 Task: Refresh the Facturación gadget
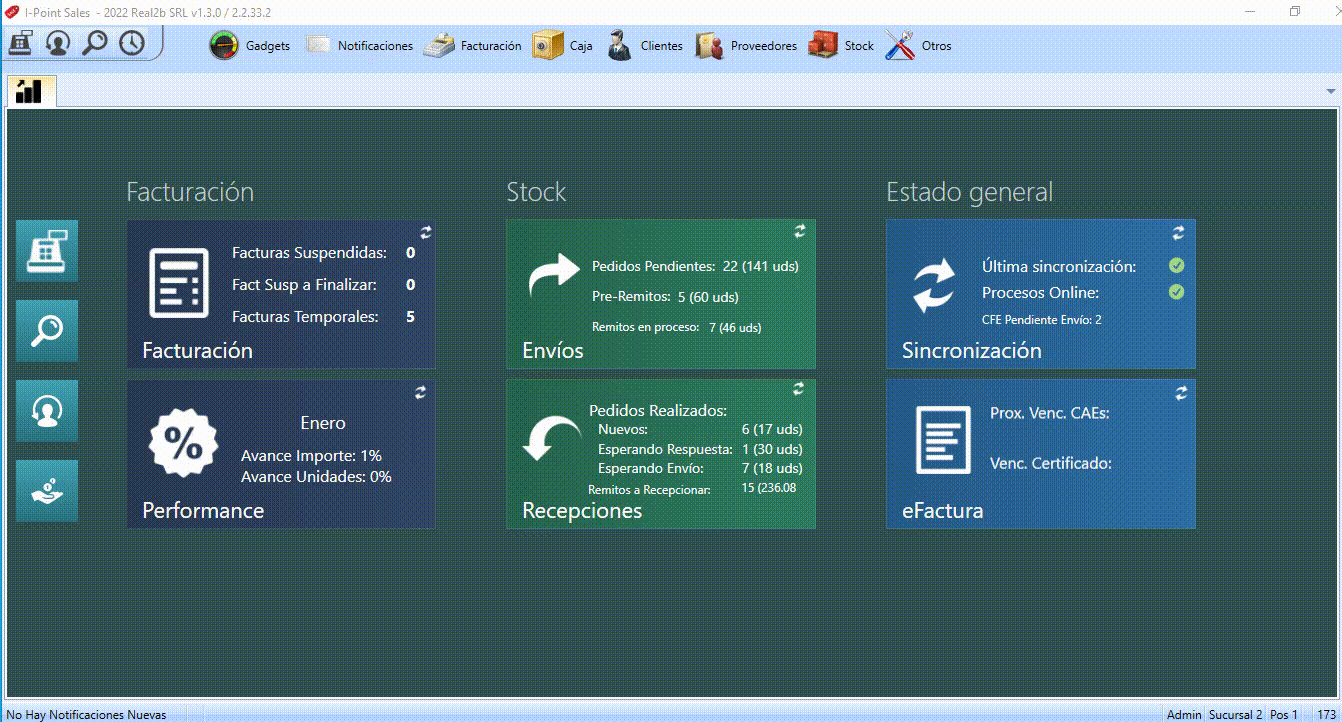[x=425, y=232]
